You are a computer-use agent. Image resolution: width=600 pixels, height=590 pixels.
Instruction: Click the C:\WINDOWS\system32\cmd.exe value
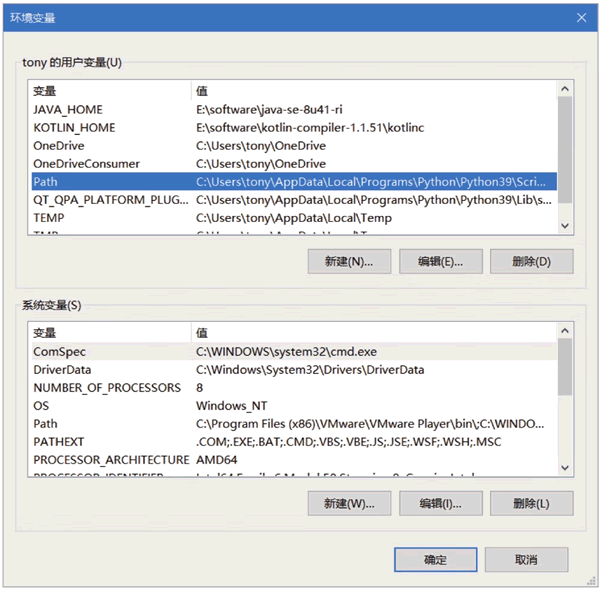(286, 352)
